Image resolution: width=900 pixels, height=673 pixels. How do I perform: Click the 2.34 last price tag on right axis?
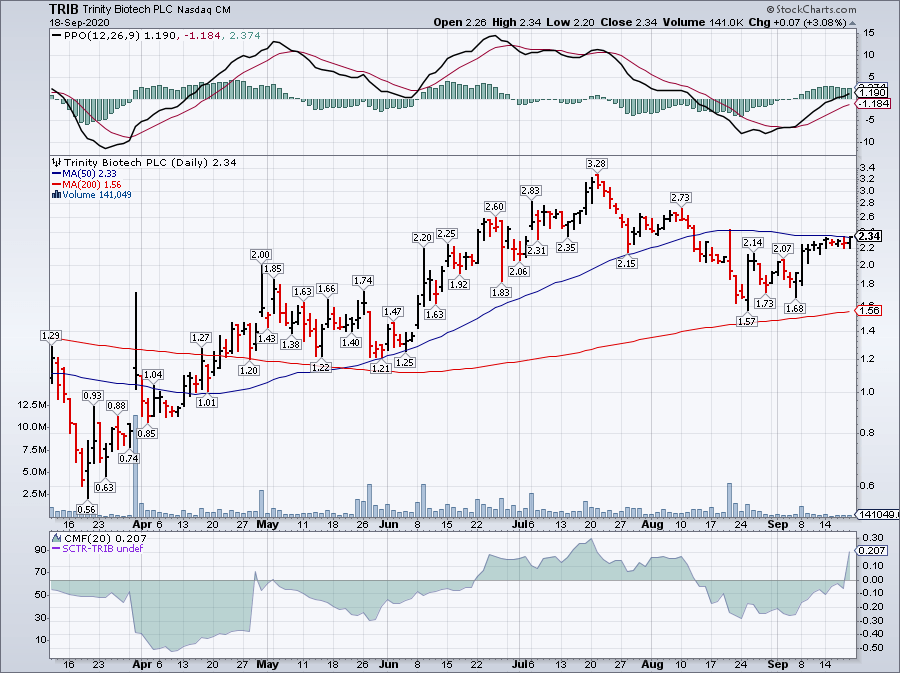point(870,236)
